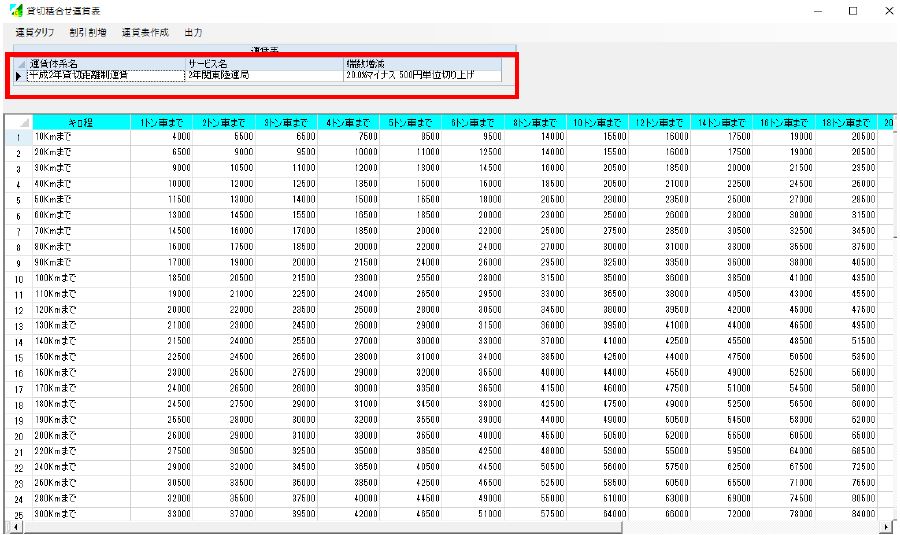The image size is (900, 535).
Task: Select 30000 in 140Kmまで row, 5トン車まで
Action: coord(411,342)
